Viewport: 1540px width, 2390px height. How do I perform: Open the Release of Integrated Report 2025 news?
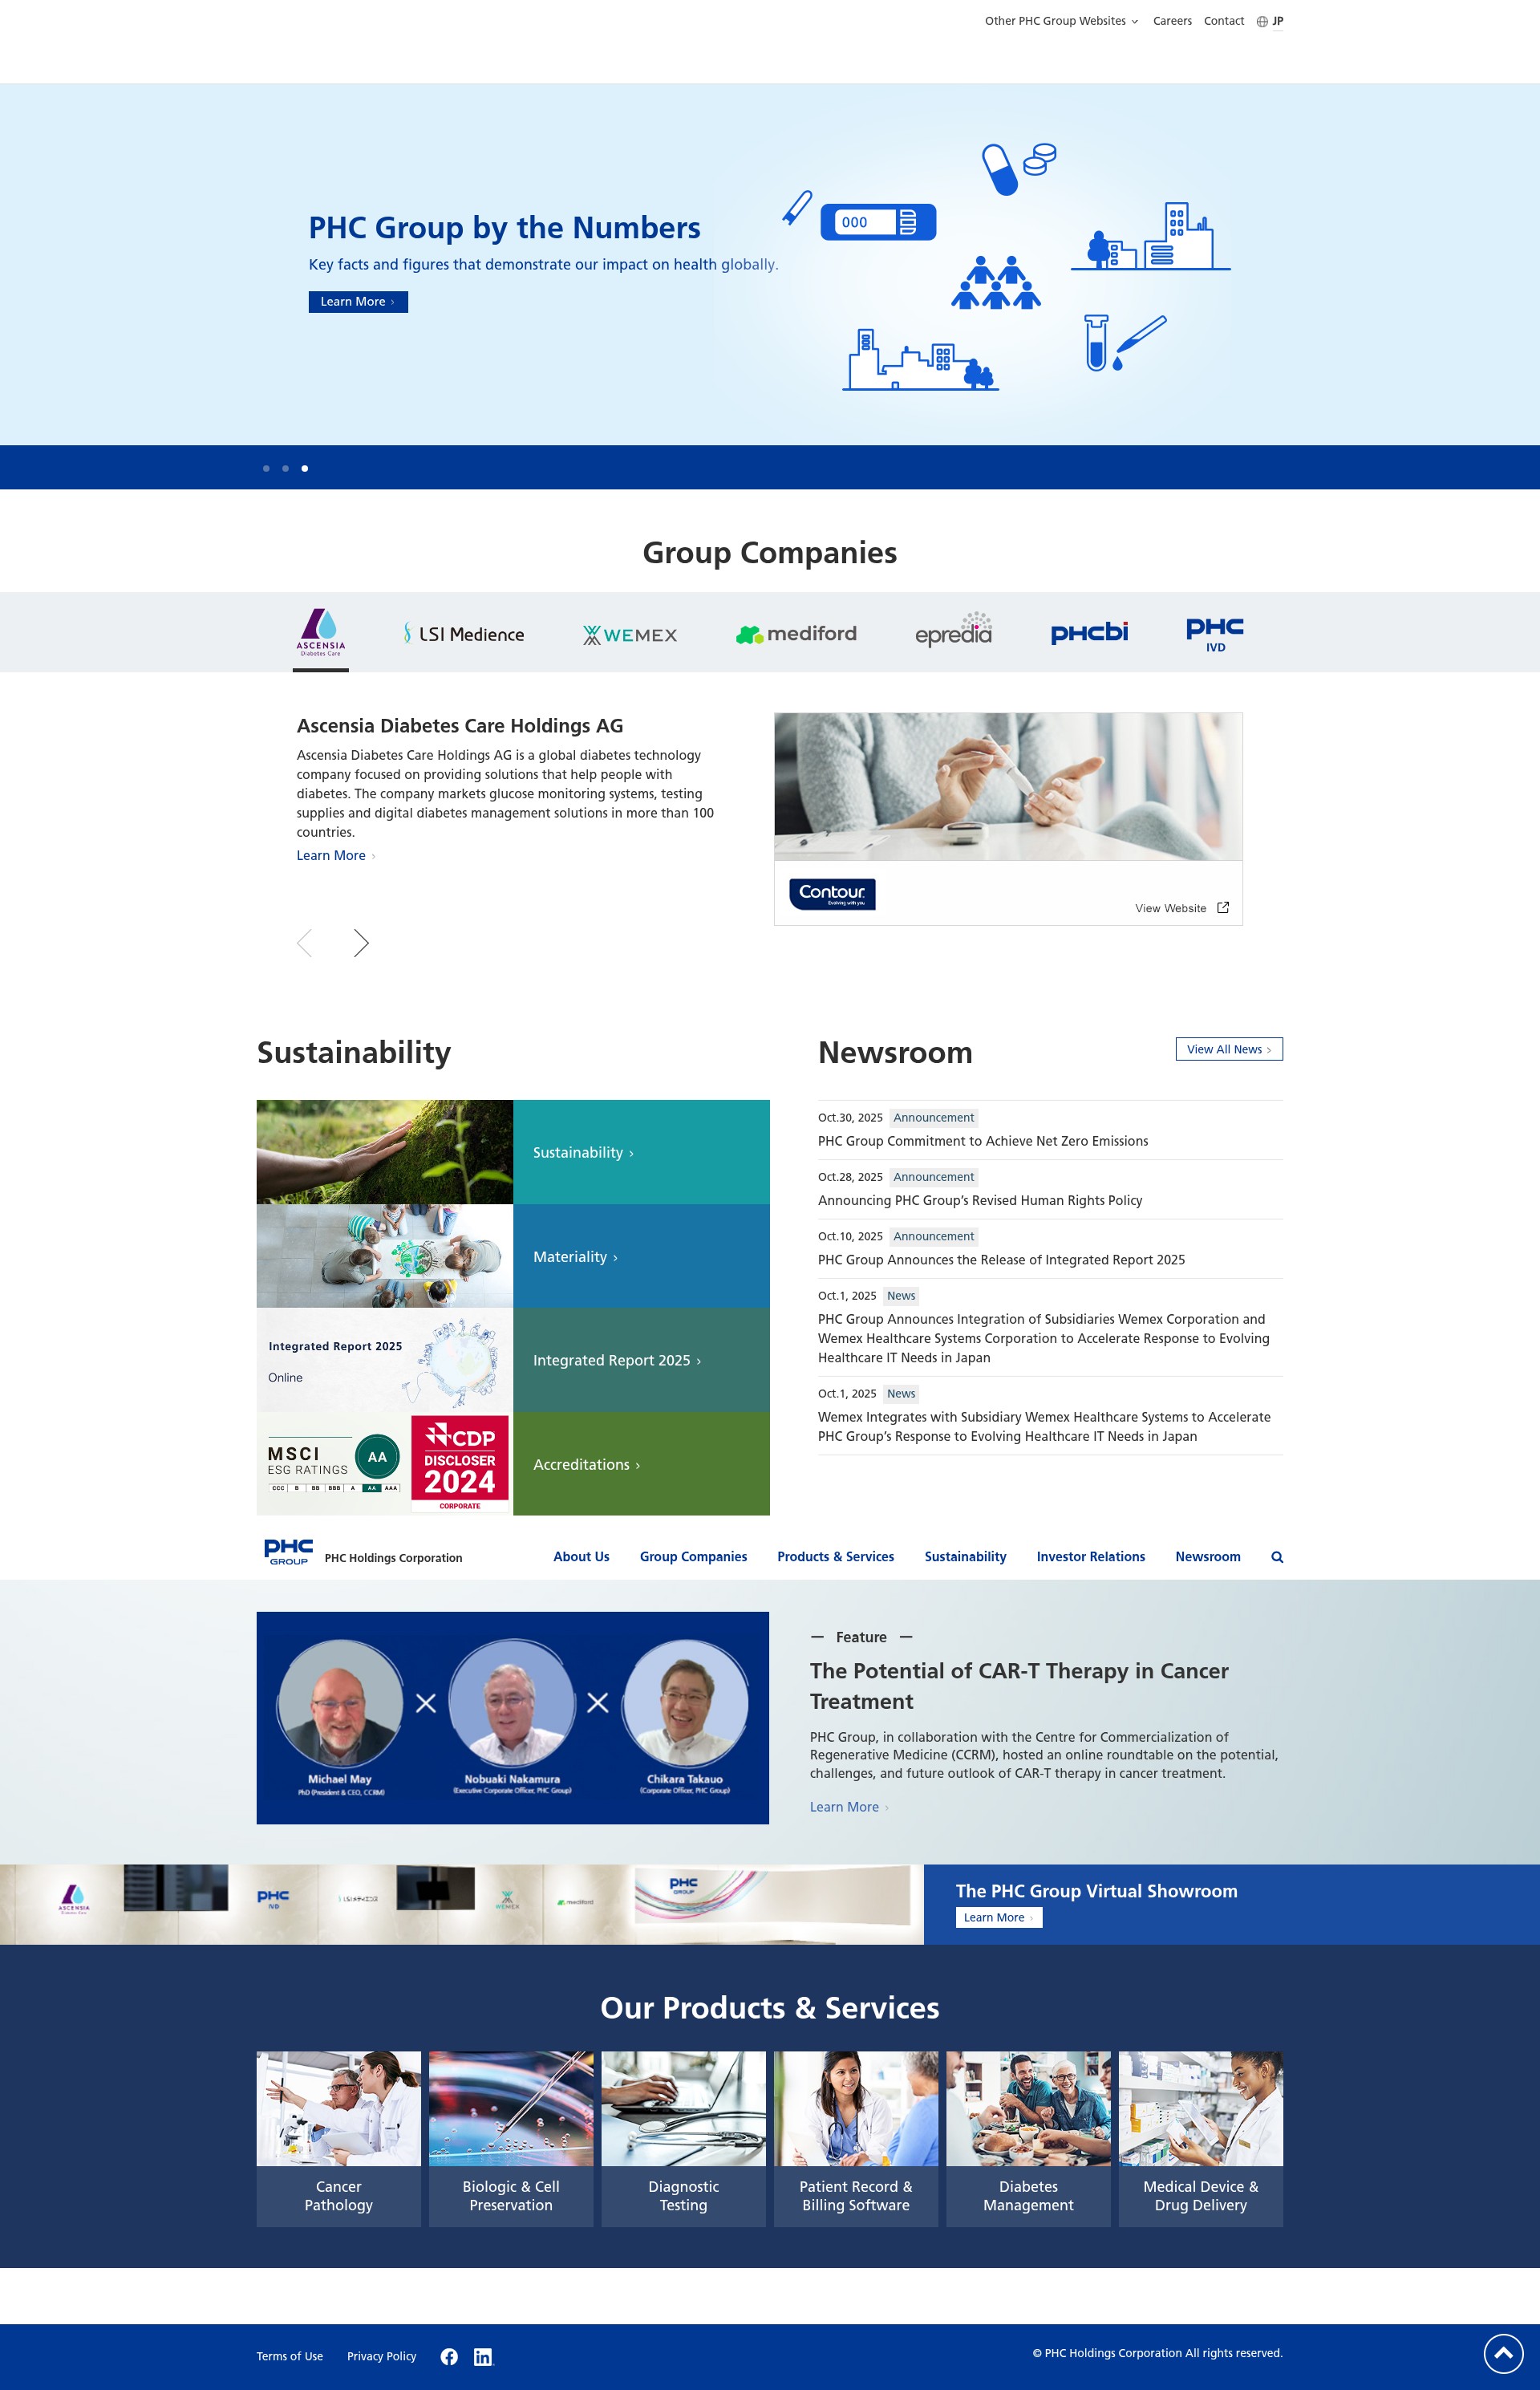click(1001, 1260)
